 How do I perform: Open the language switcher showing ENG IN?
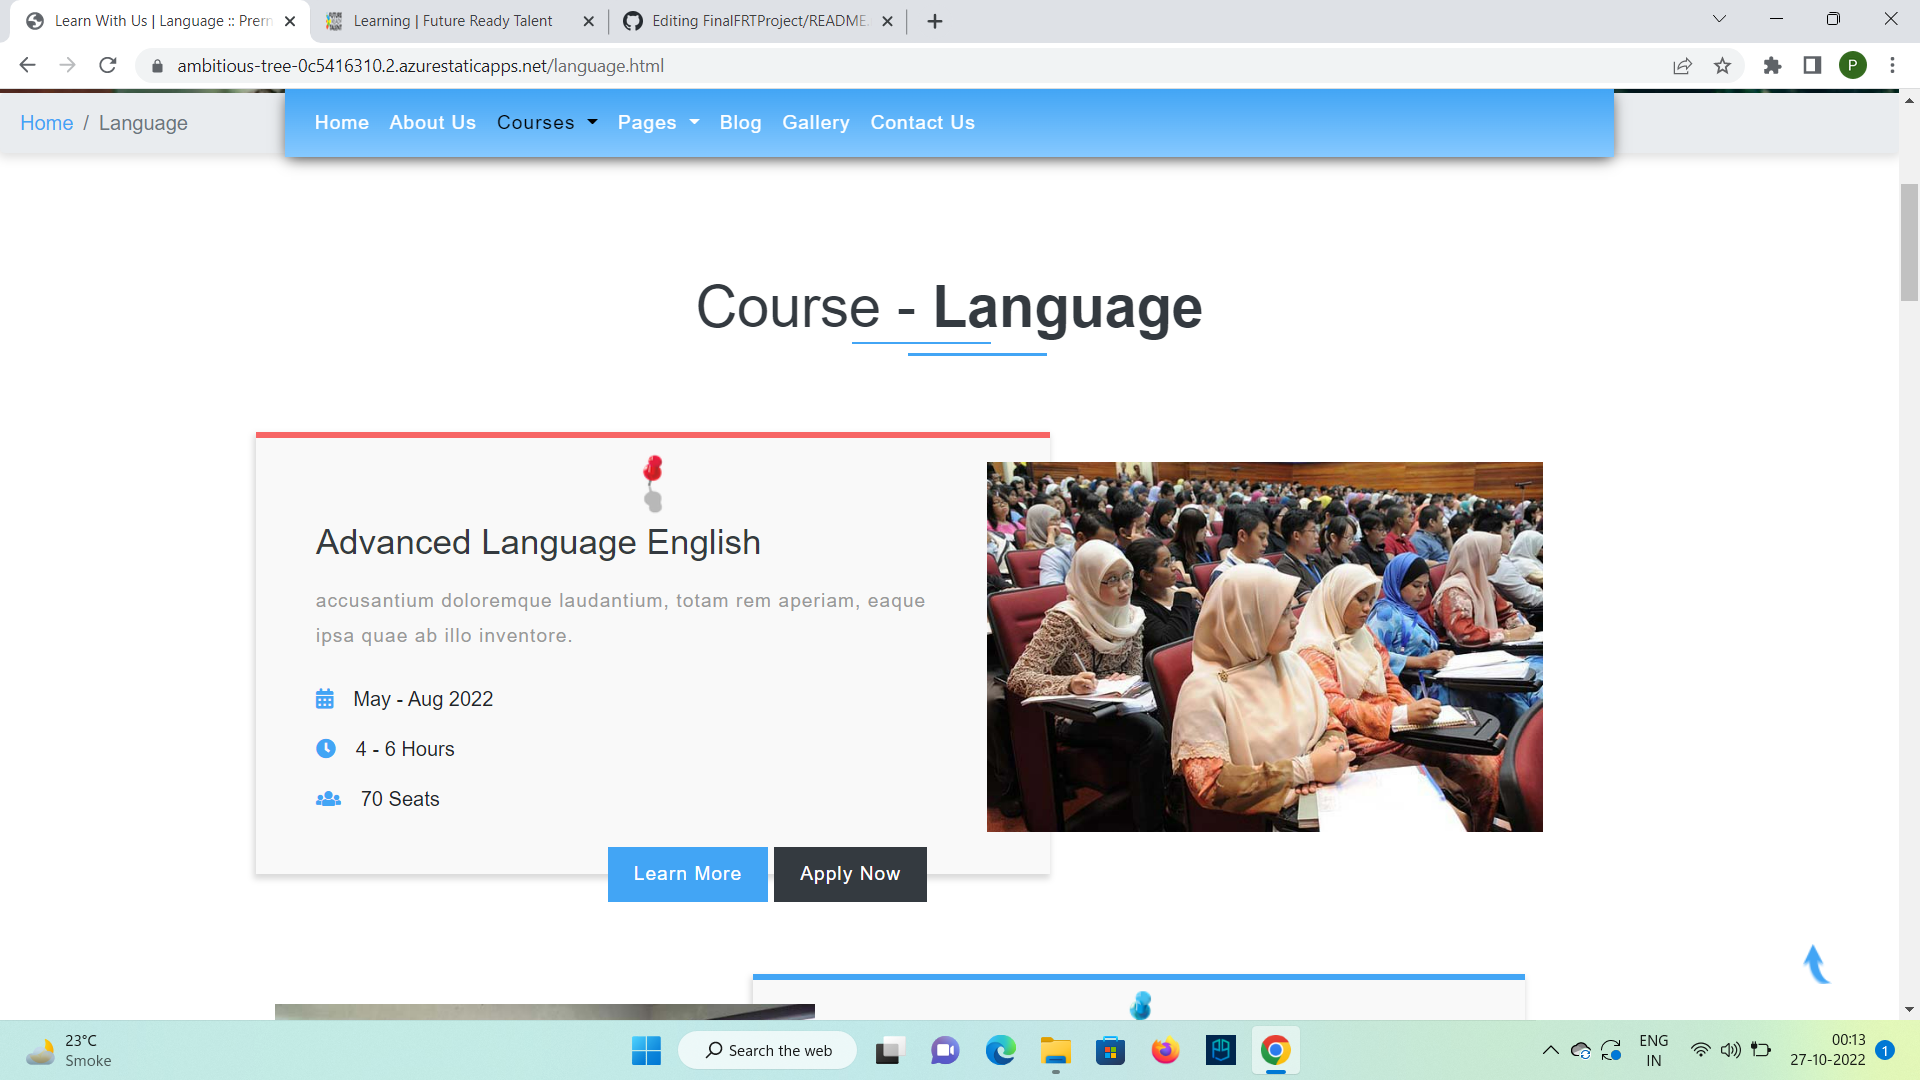coord(1653,1050)
